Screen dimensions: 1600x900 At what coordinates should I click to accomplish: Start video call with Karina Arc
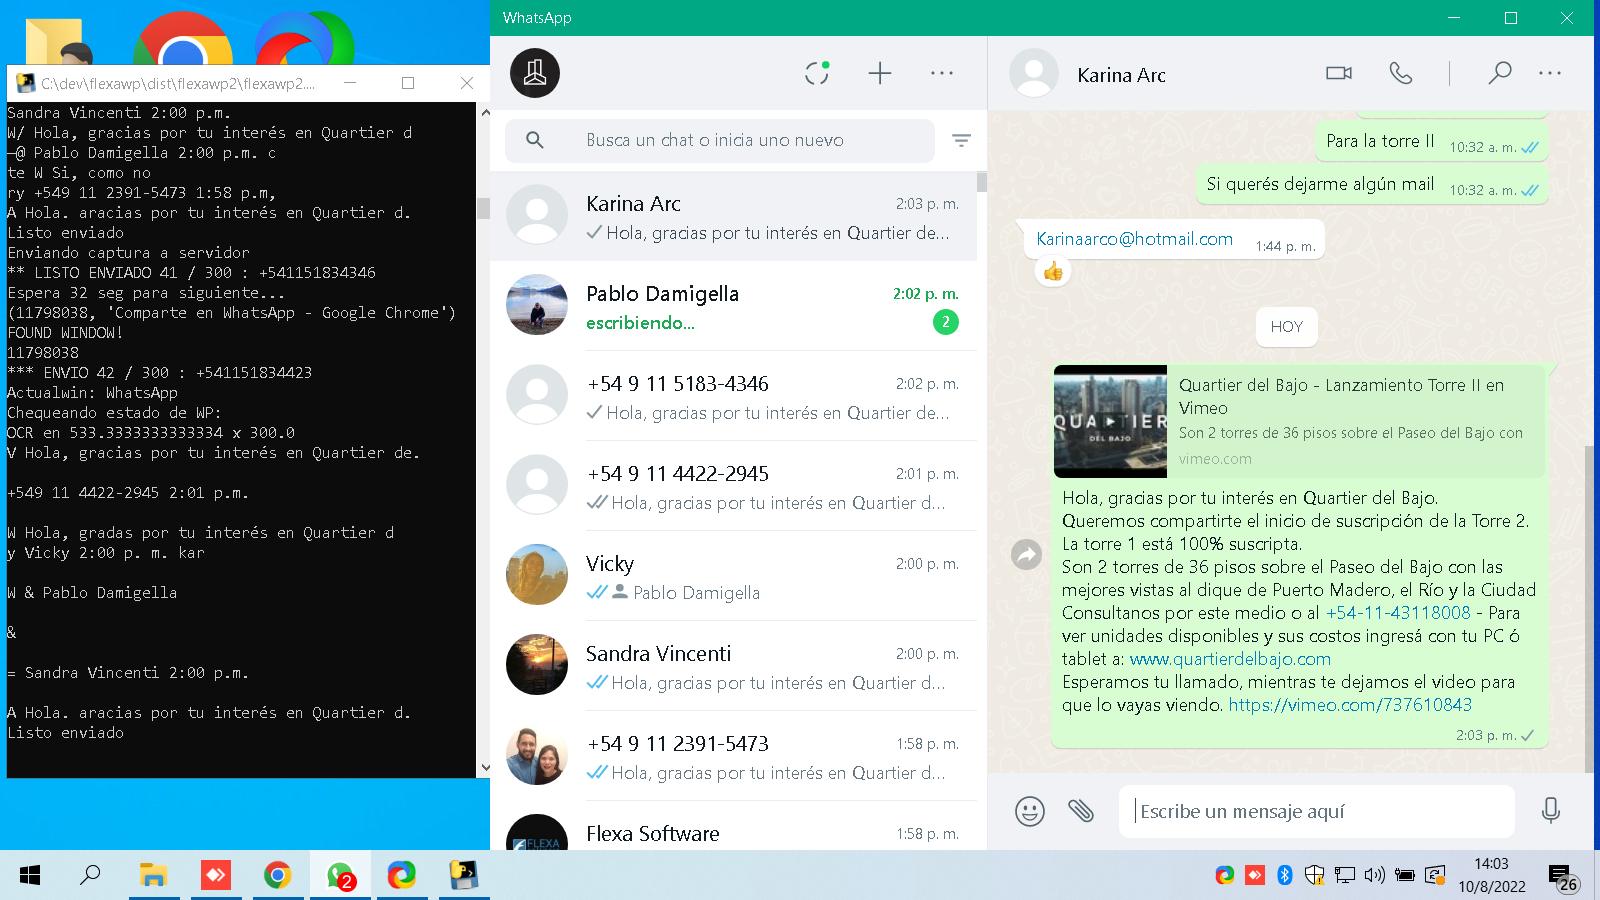coord(1339,73)
